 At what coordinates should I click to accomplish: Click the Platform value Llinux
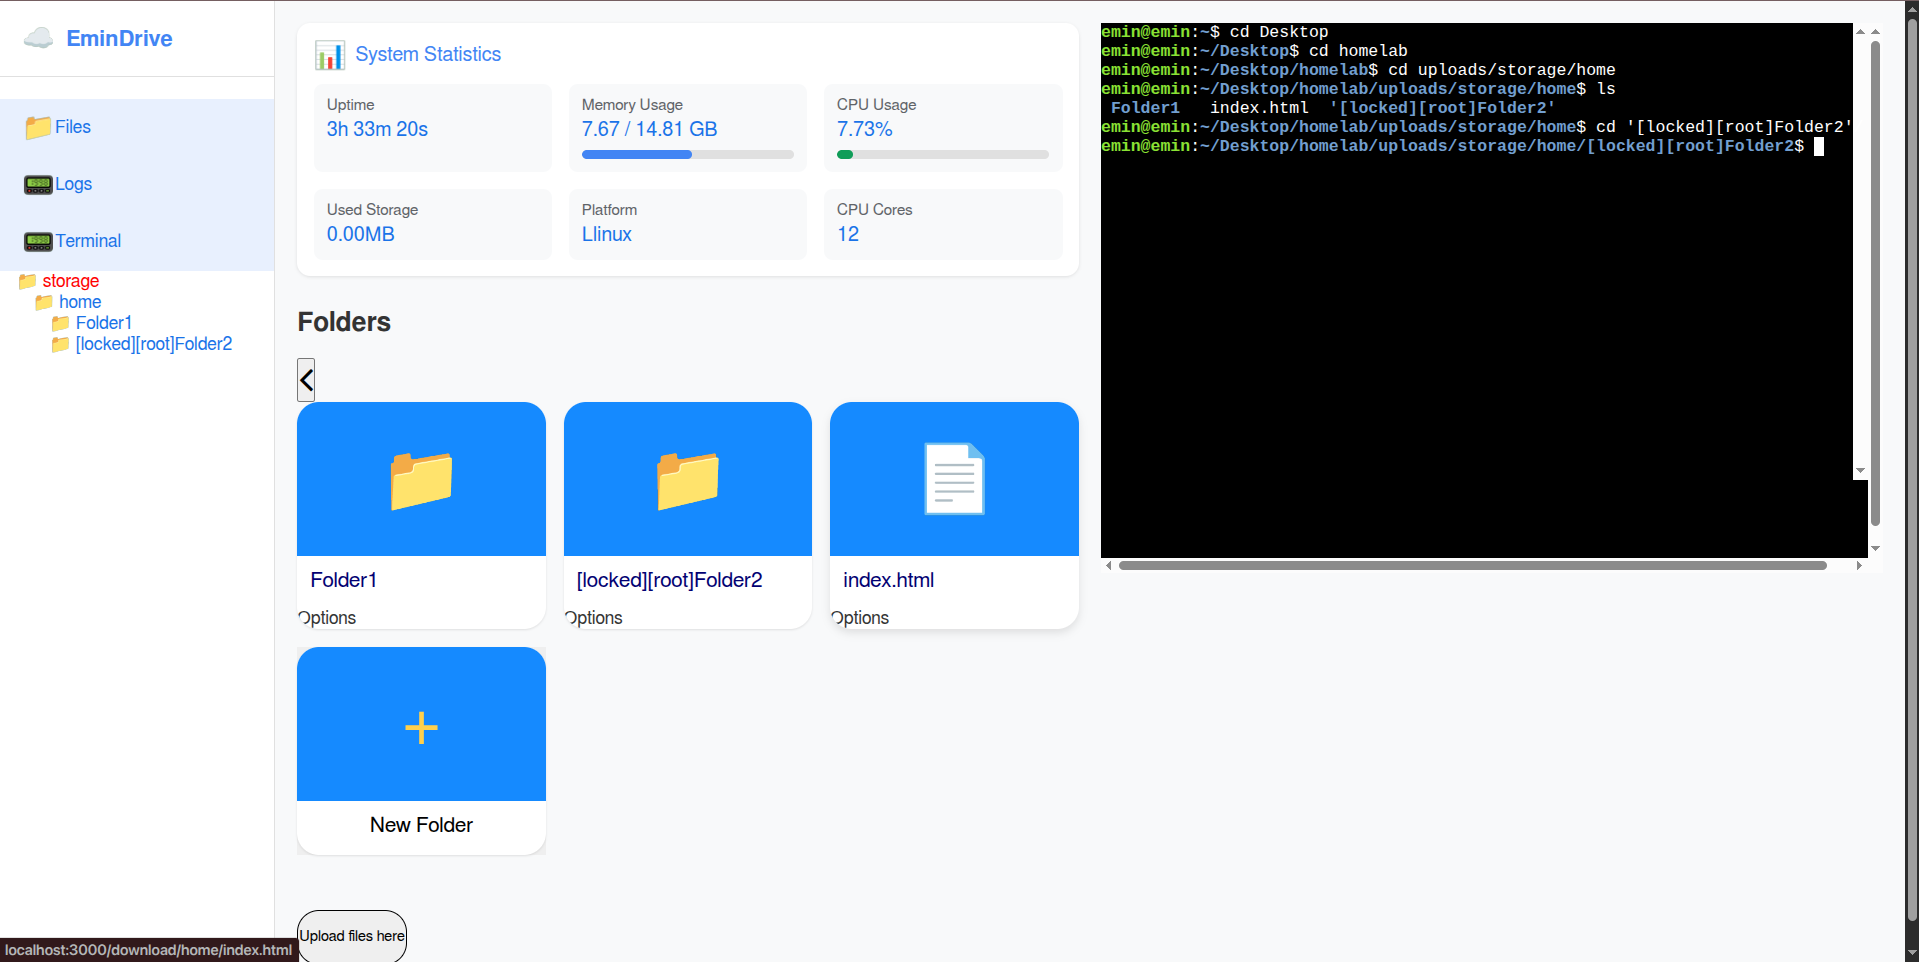tap(607, 234)
